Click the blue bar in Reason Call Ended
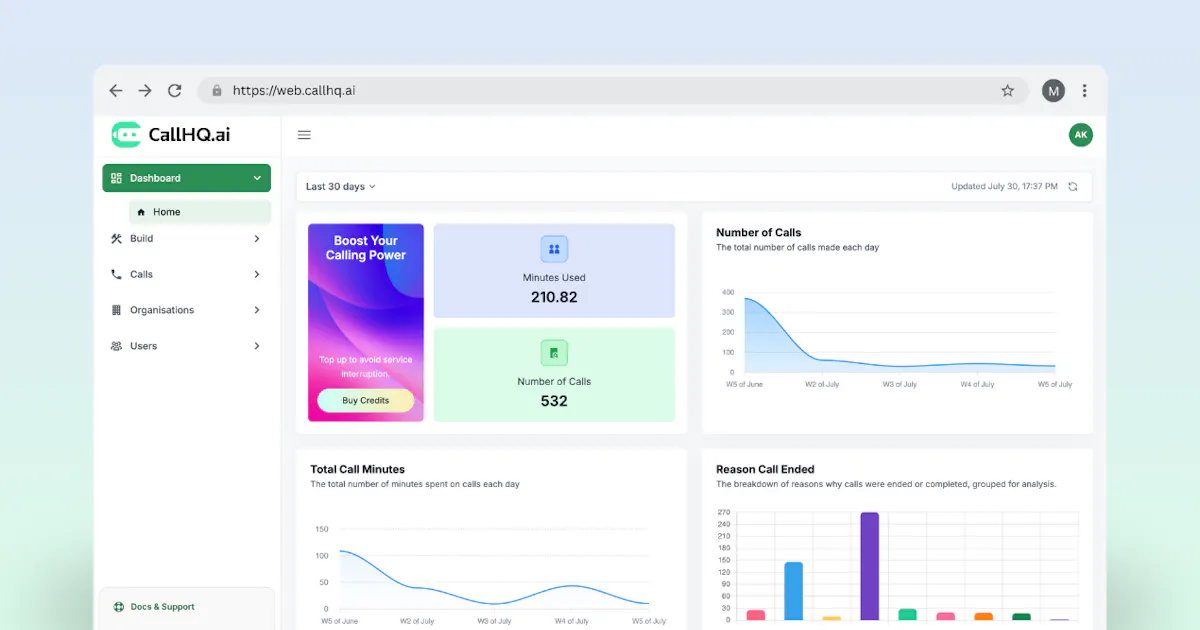The image size is (1200, 630). coord(793,591)
